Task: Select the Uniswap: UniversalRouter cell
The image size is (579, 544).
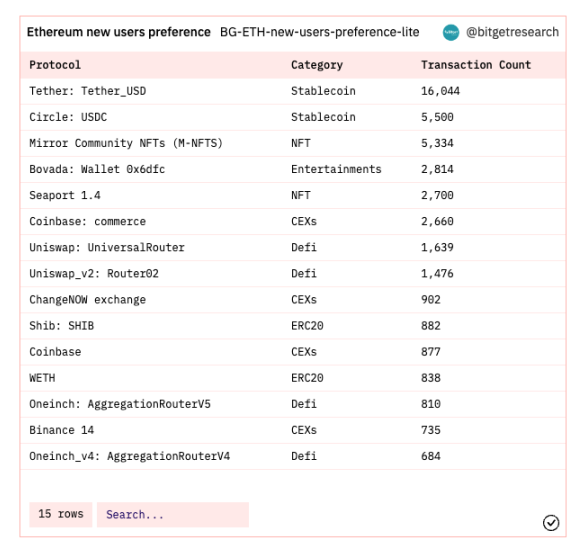Action: pos(107,247)
